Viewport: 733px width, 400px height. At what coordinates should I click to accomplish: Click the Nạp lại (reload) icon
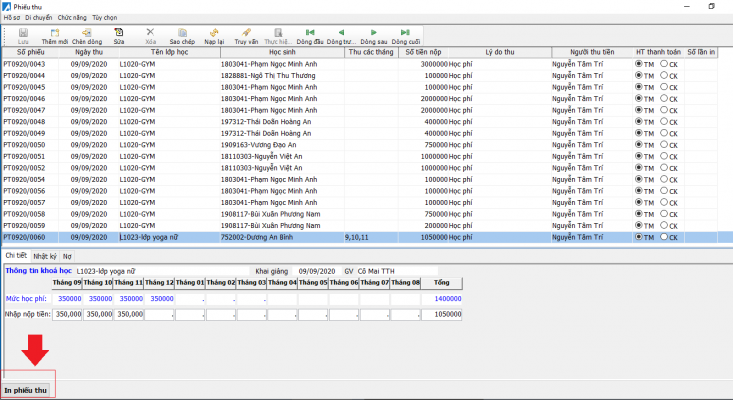pyautogui.click(x=214, y=33)
